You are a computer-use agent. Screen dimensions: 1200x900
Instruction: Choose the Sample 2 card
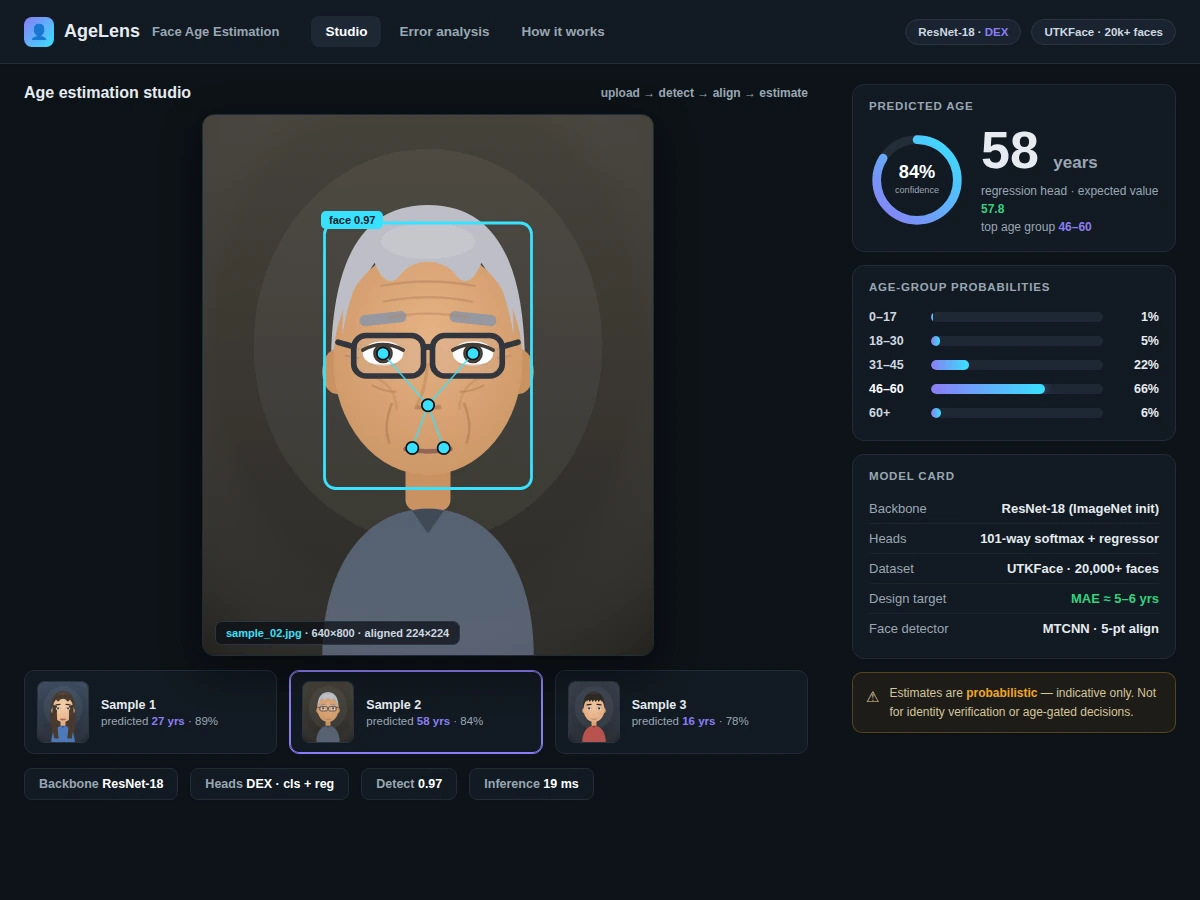pyautogui.click(x=416, y=712)
